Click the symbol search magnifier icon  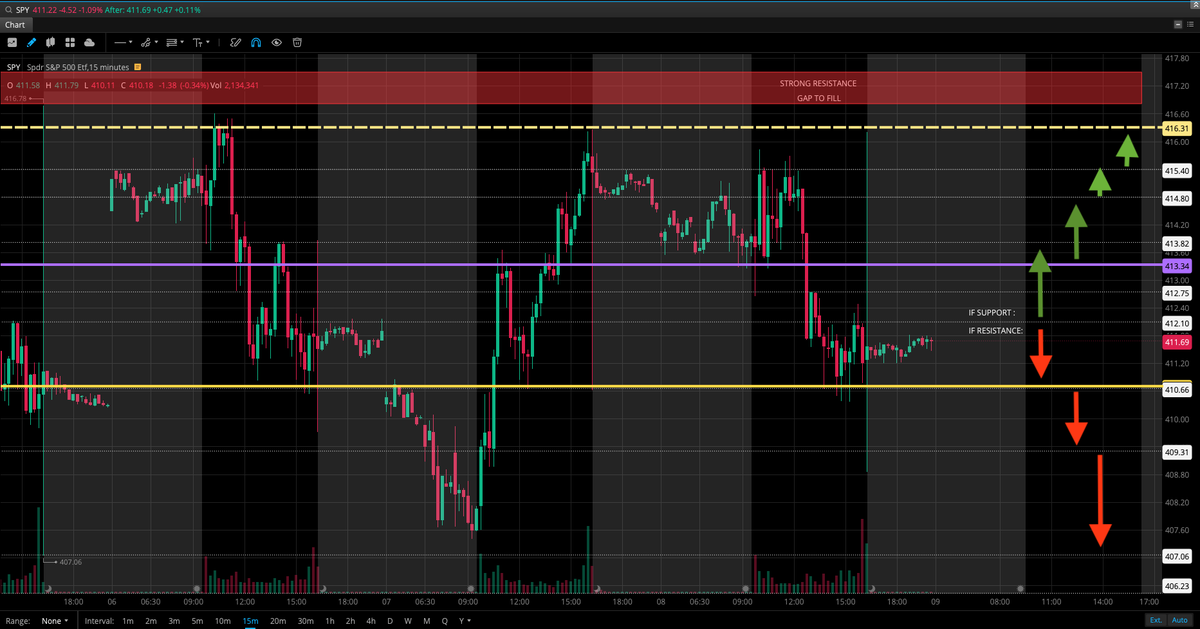(8, 9)
